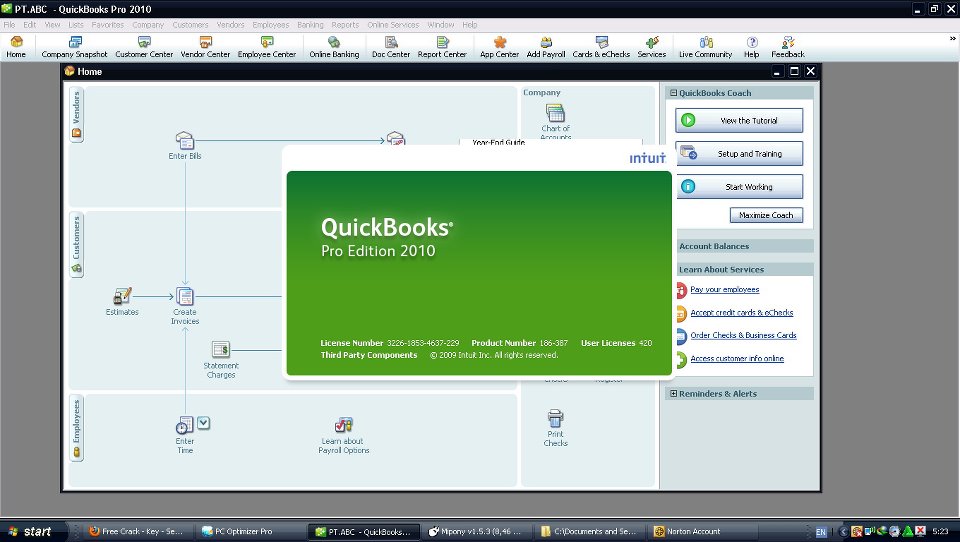This screenshot has height=542, width=960.
Task: Open Services in toolbar
Action: point(651,47)
